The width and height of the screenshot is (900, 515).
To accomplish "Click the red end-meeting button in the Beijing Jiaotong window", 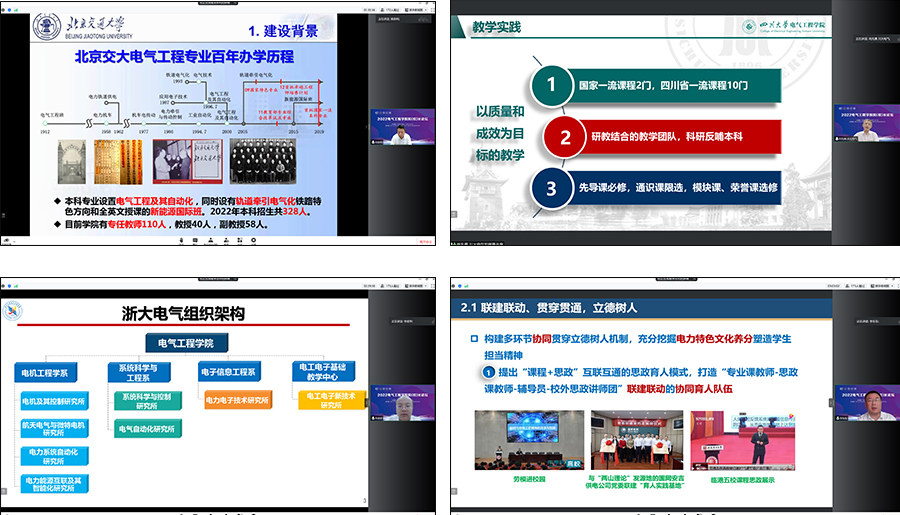I will (x=427, y=240).
